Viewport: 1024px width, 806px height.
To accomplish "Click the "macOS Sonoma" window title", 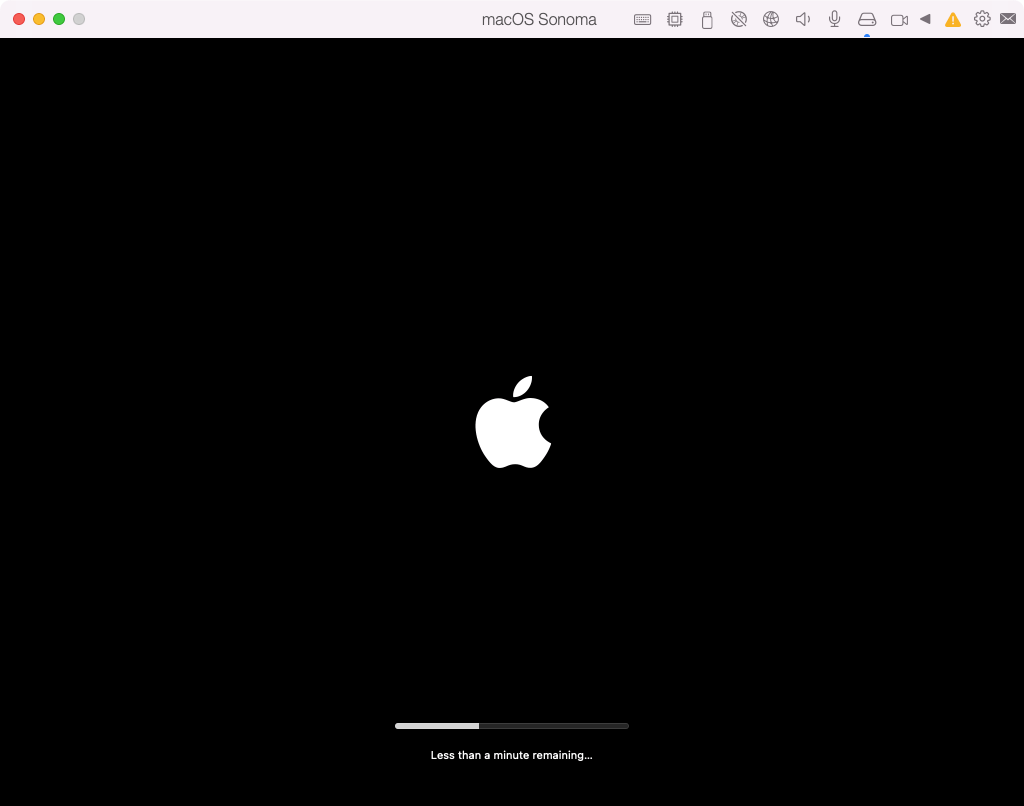I will (539, 19).
